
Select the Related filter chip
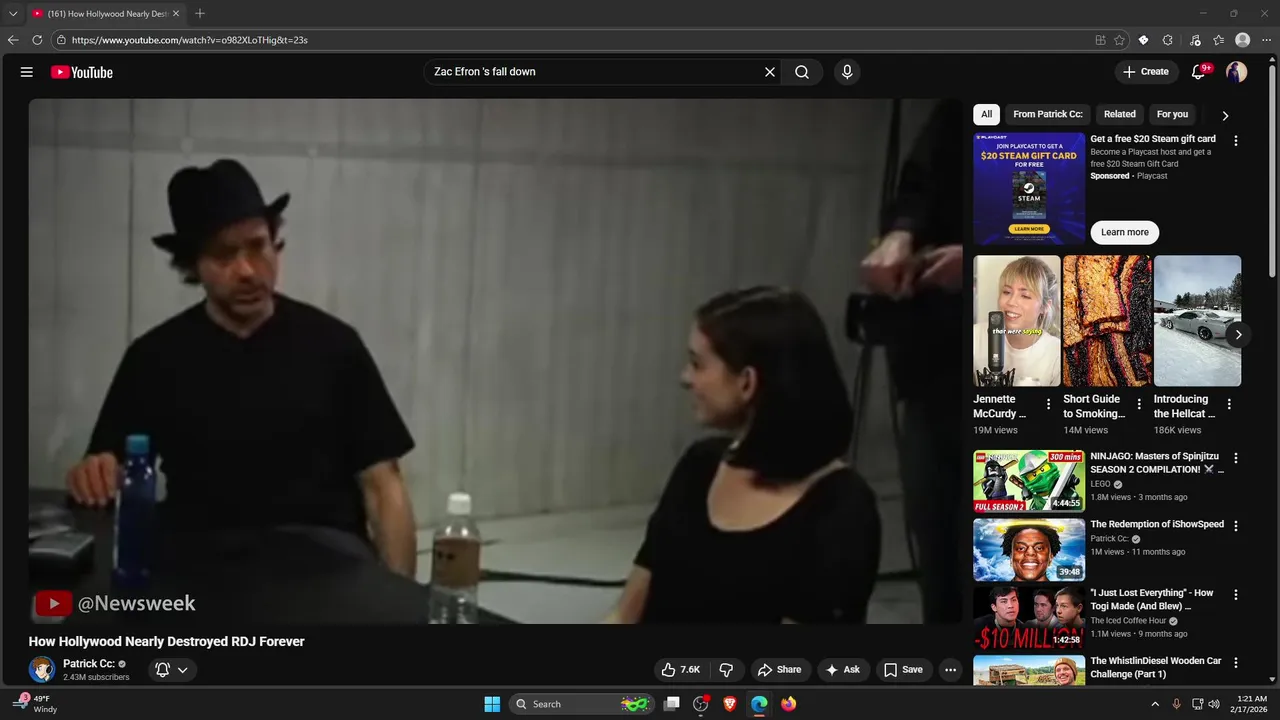point(1119,114)
